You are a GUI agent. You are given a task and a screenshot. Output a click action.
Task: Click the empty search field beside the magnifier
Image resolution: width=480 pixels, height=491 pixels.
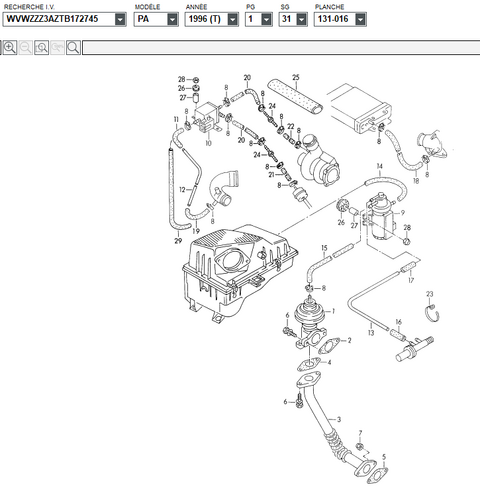pyautogui.click(x=281, y=48)
